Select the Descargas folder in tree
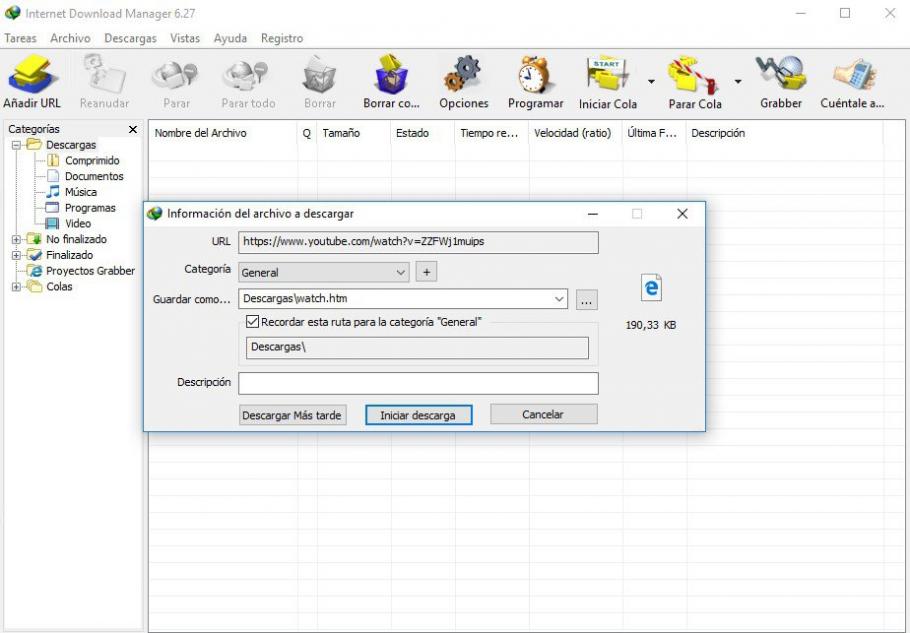This screenshot has height=633, width=910. tap(71, 145)
